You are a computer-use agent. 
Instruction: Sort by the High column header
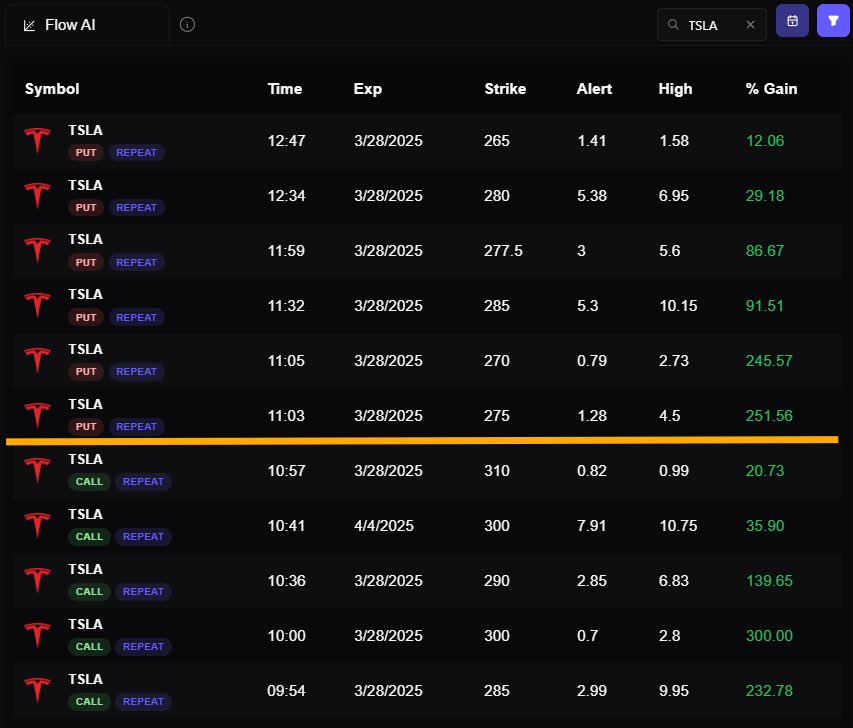click(675, 89)
